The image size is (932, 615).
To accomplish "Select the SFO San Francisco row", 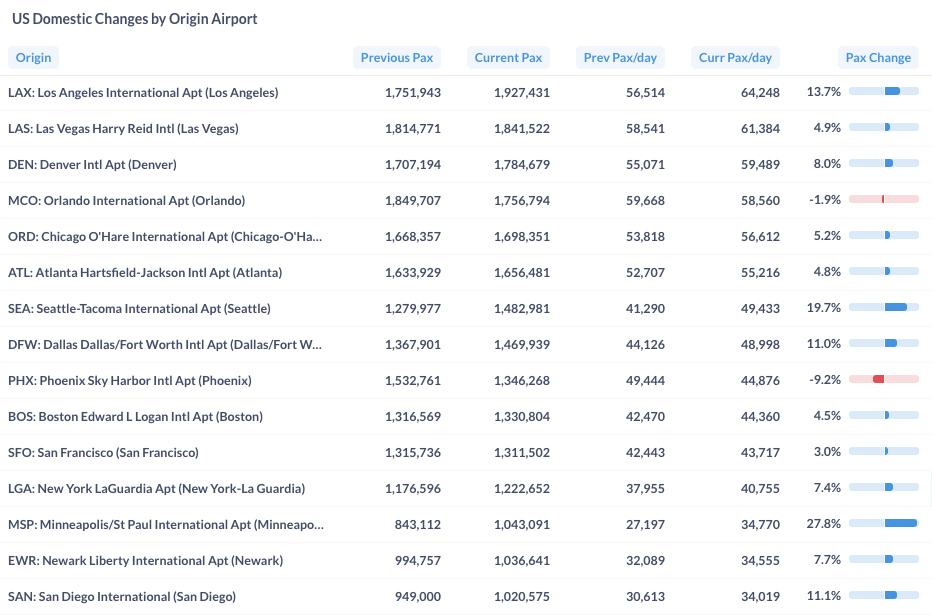I will tap(466, 452).
